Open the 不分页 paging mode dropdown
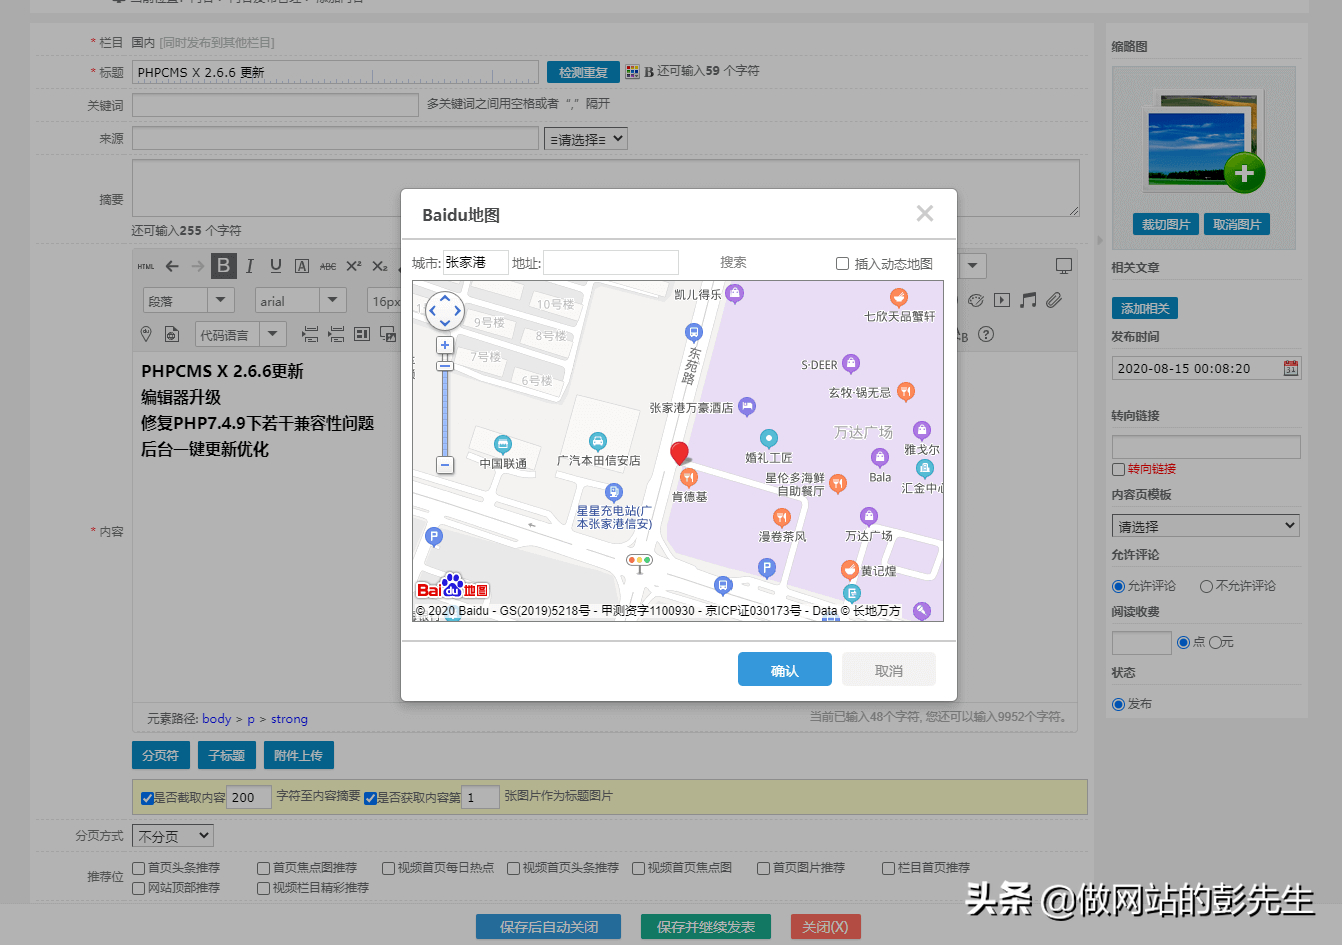 coord(174,836)
